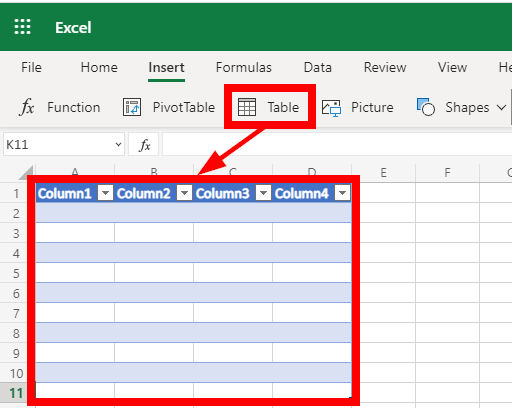
Task: Open the app launcher waffle icon
Action: coord(22,27)
